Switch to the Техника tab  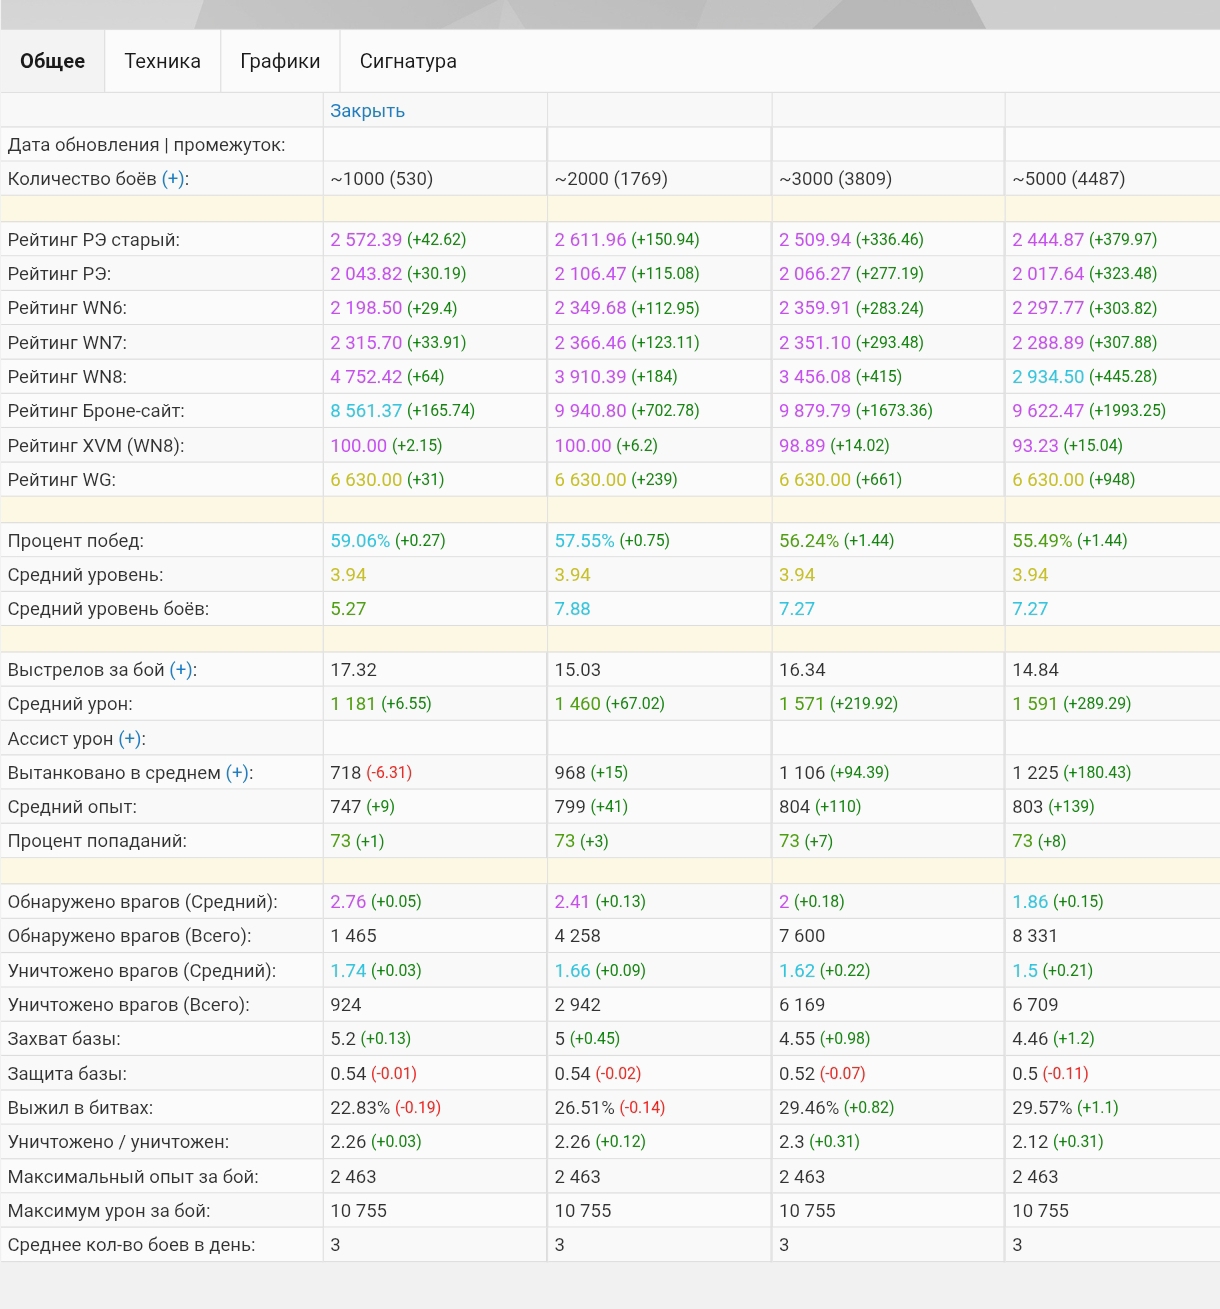(x=162, y=61)
